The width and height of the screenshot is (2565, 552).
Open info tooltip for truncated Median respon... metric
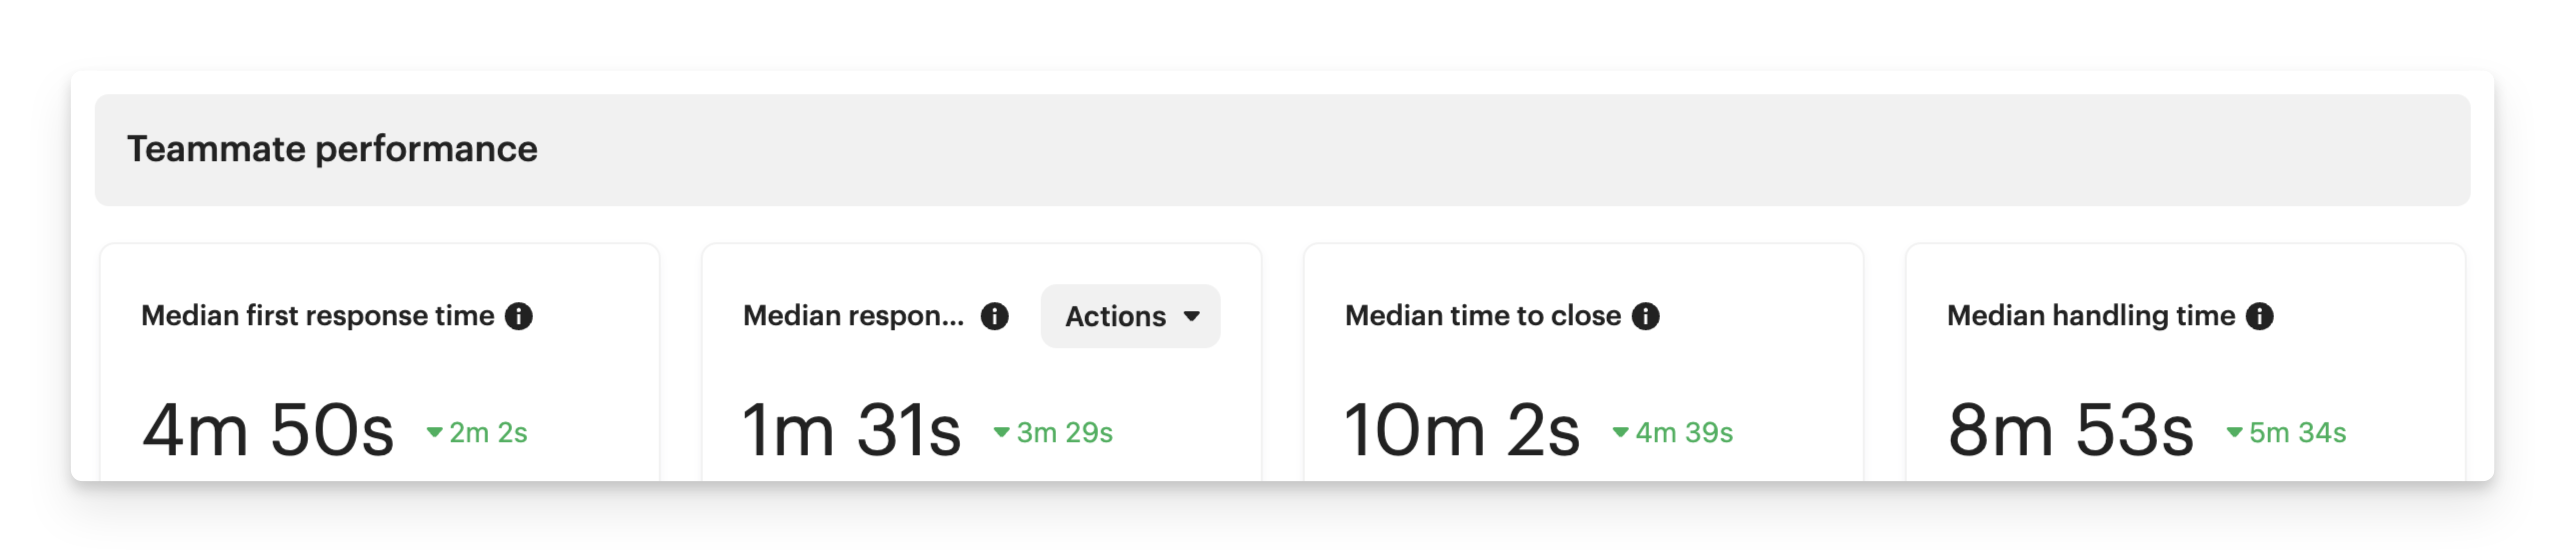(994, 316)
